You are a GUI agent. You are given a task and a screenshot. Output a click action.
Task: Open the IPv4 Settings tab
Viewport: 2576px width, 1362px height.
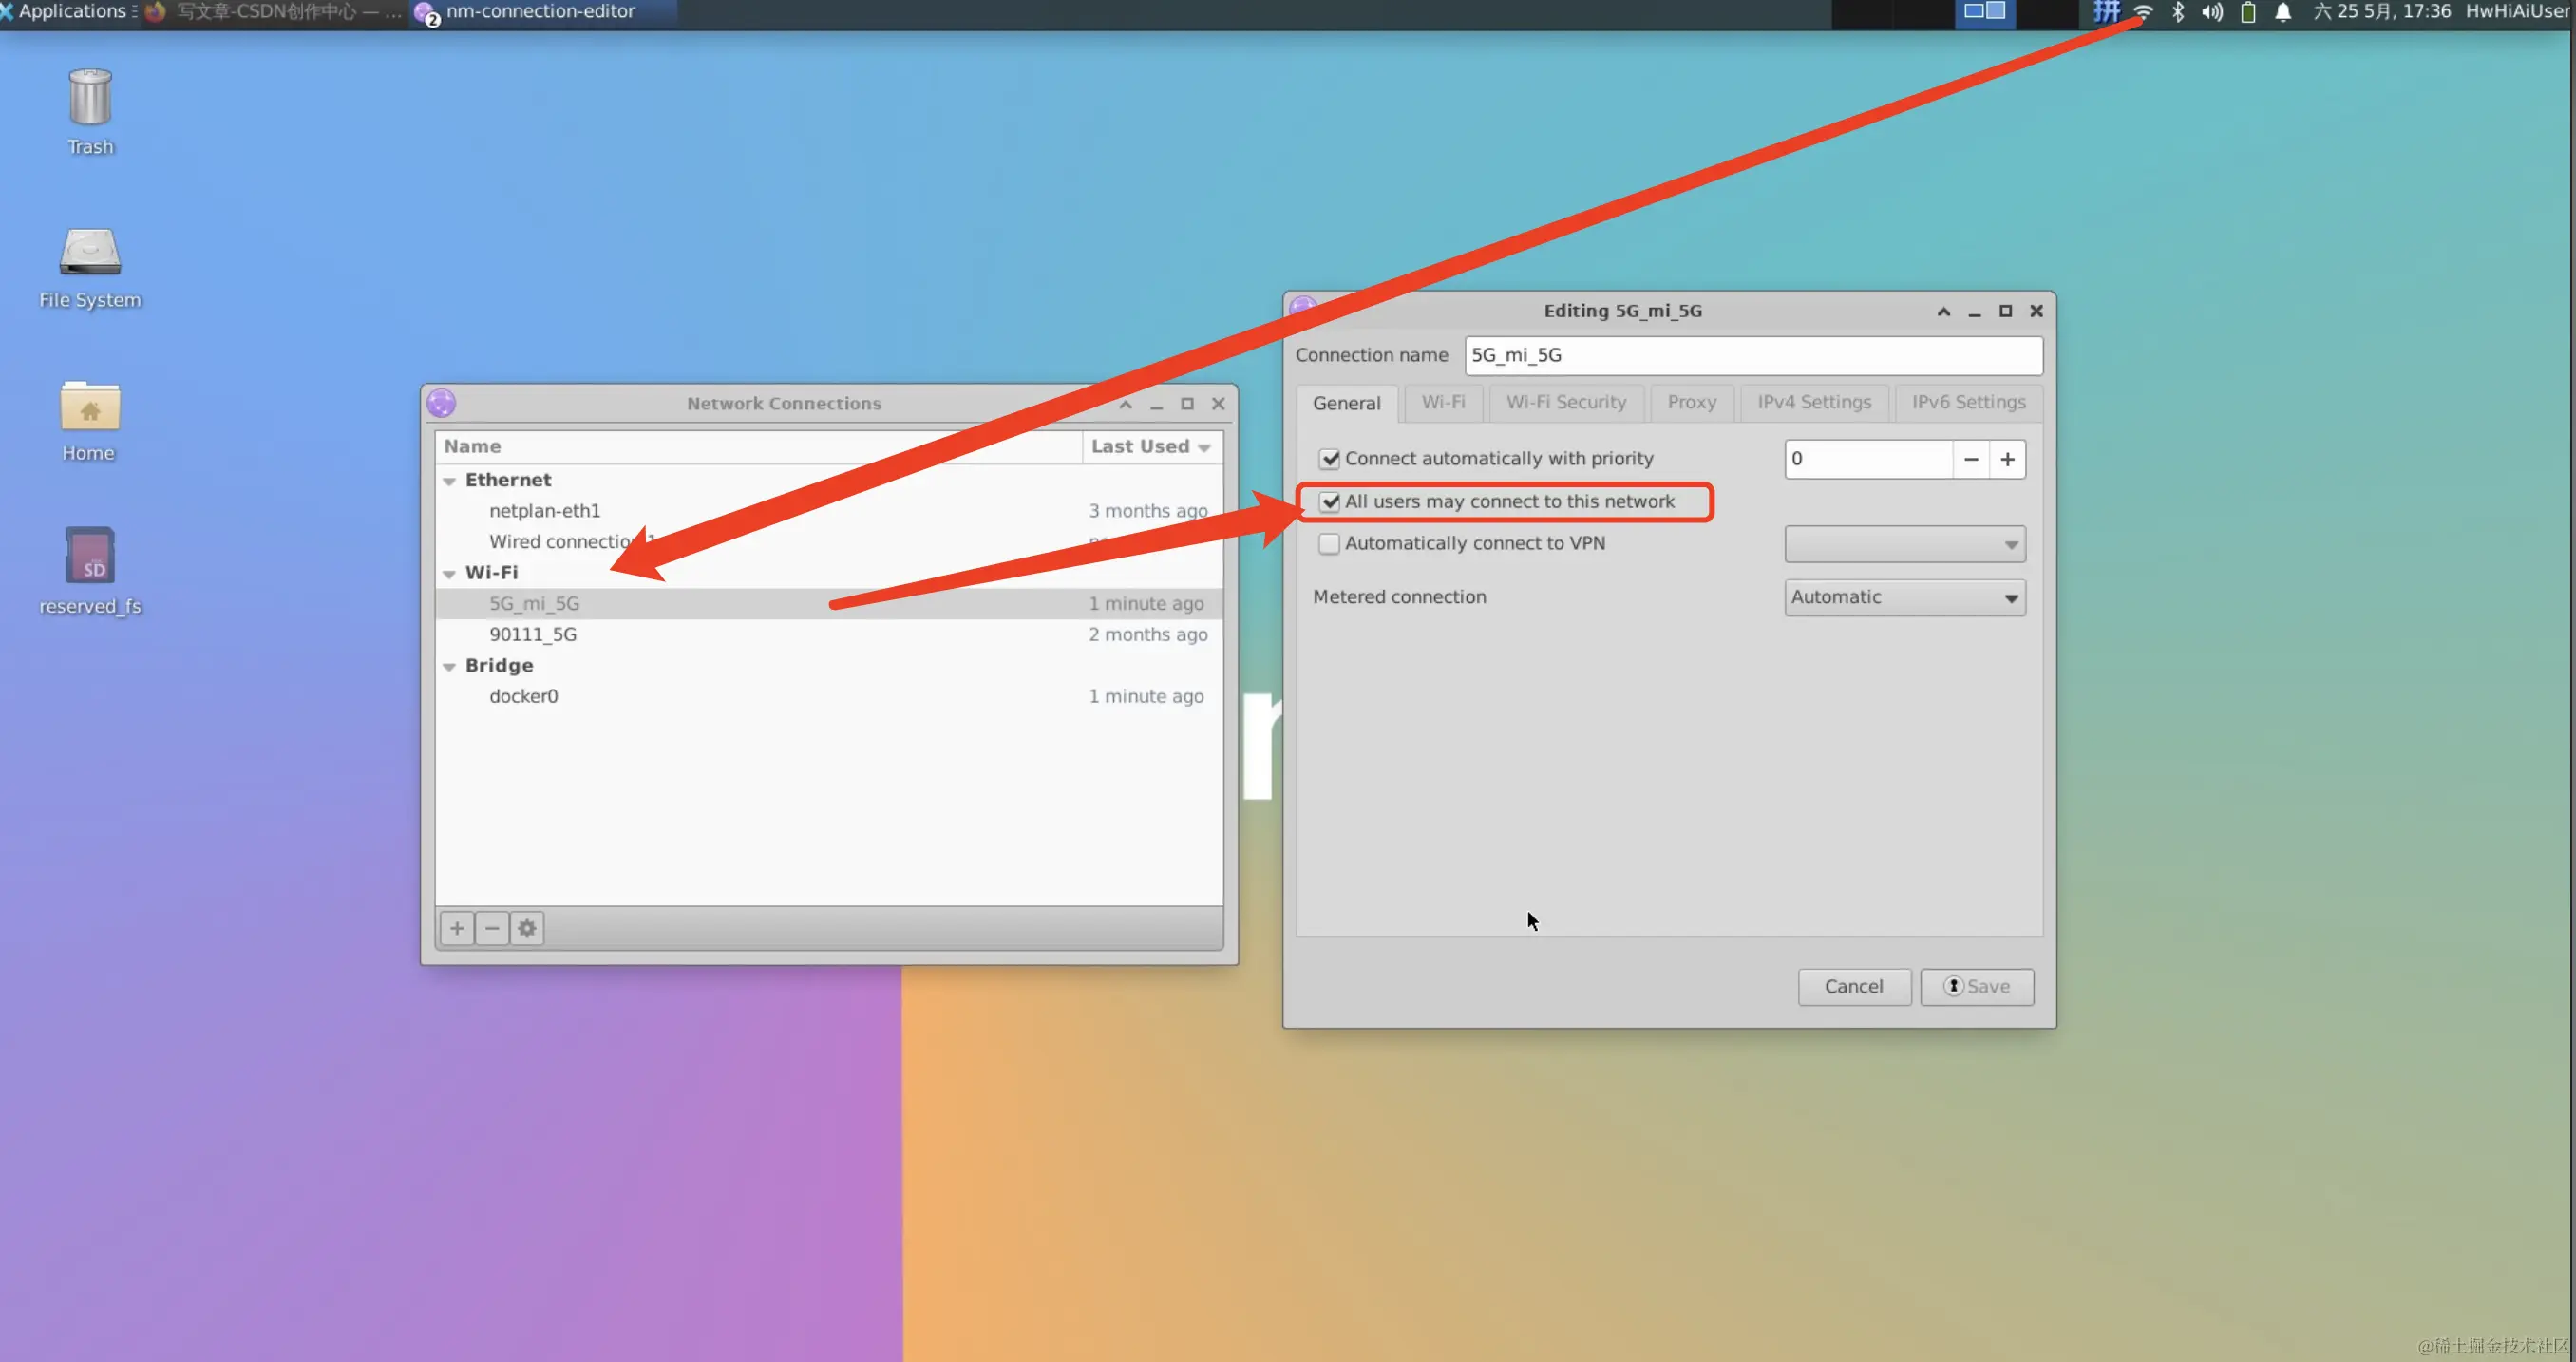pyautogui.click(x=1813, y=402)
